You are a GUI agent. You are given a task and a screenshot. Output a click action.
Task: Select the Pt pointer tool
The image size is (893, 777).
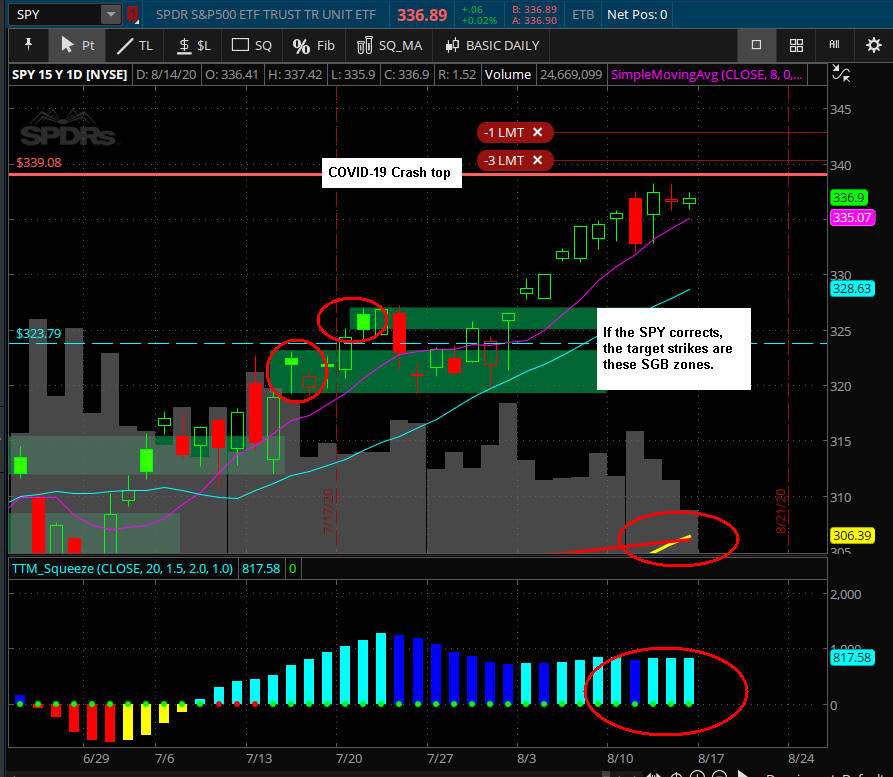[x=77, y=45]
